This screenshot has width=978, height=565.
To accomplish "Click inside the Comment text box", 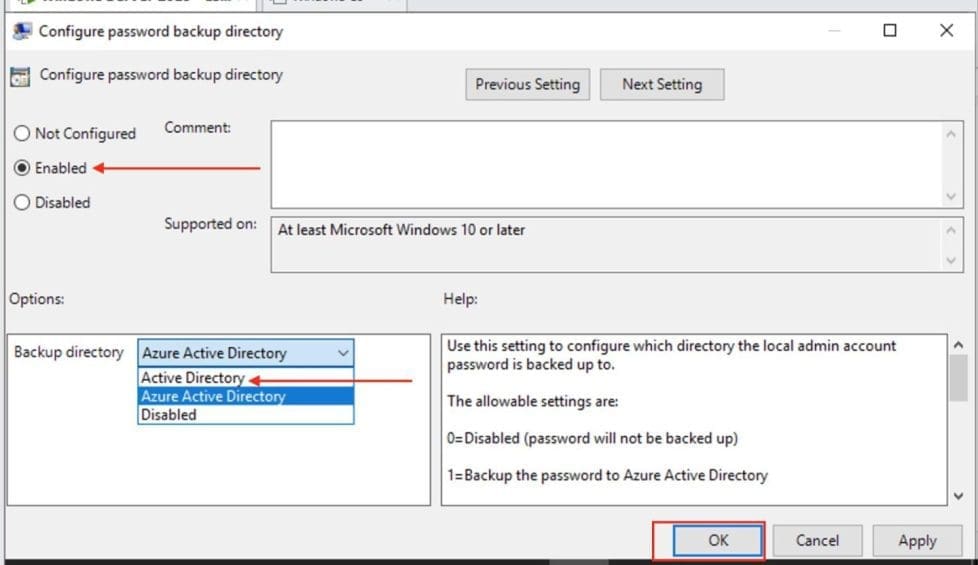I will 605,165.
